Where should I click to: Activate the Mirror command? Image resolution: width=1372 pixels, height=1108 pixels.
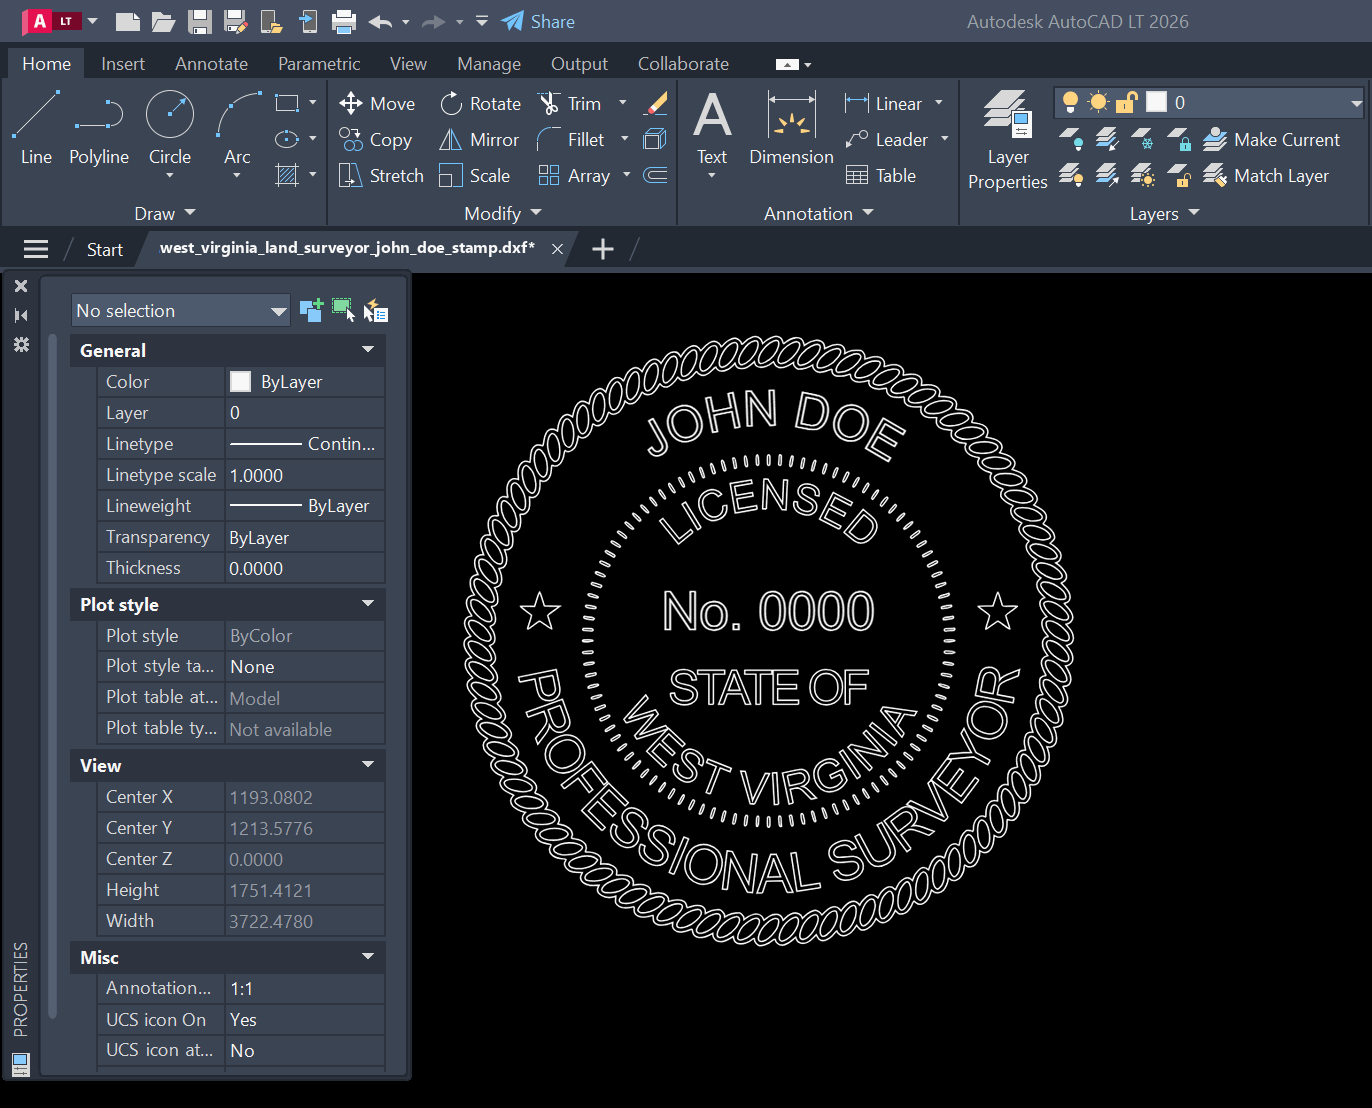(479, 139)
